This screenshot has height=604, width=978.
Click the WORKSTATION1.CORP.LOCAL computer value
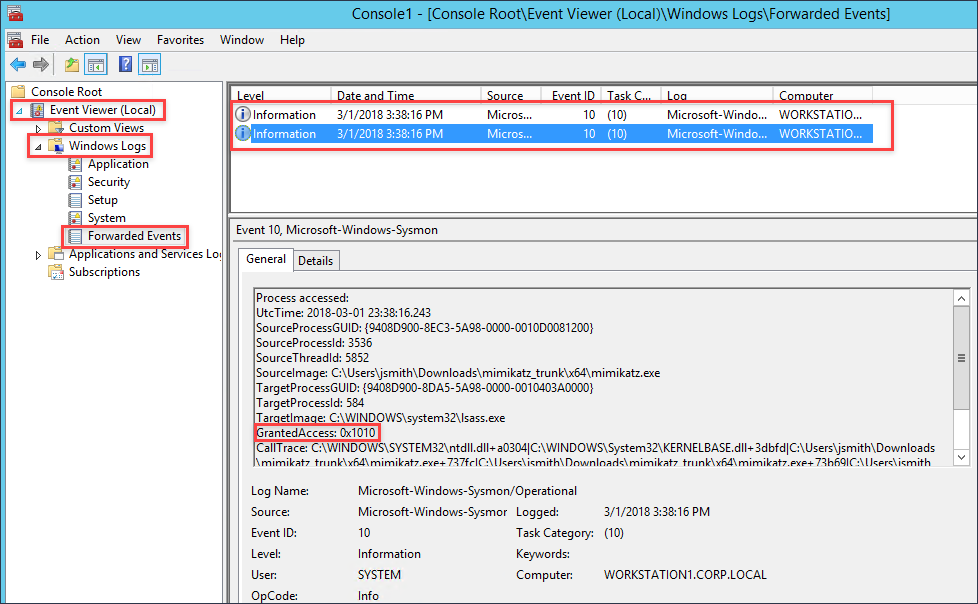pos(685,575)
